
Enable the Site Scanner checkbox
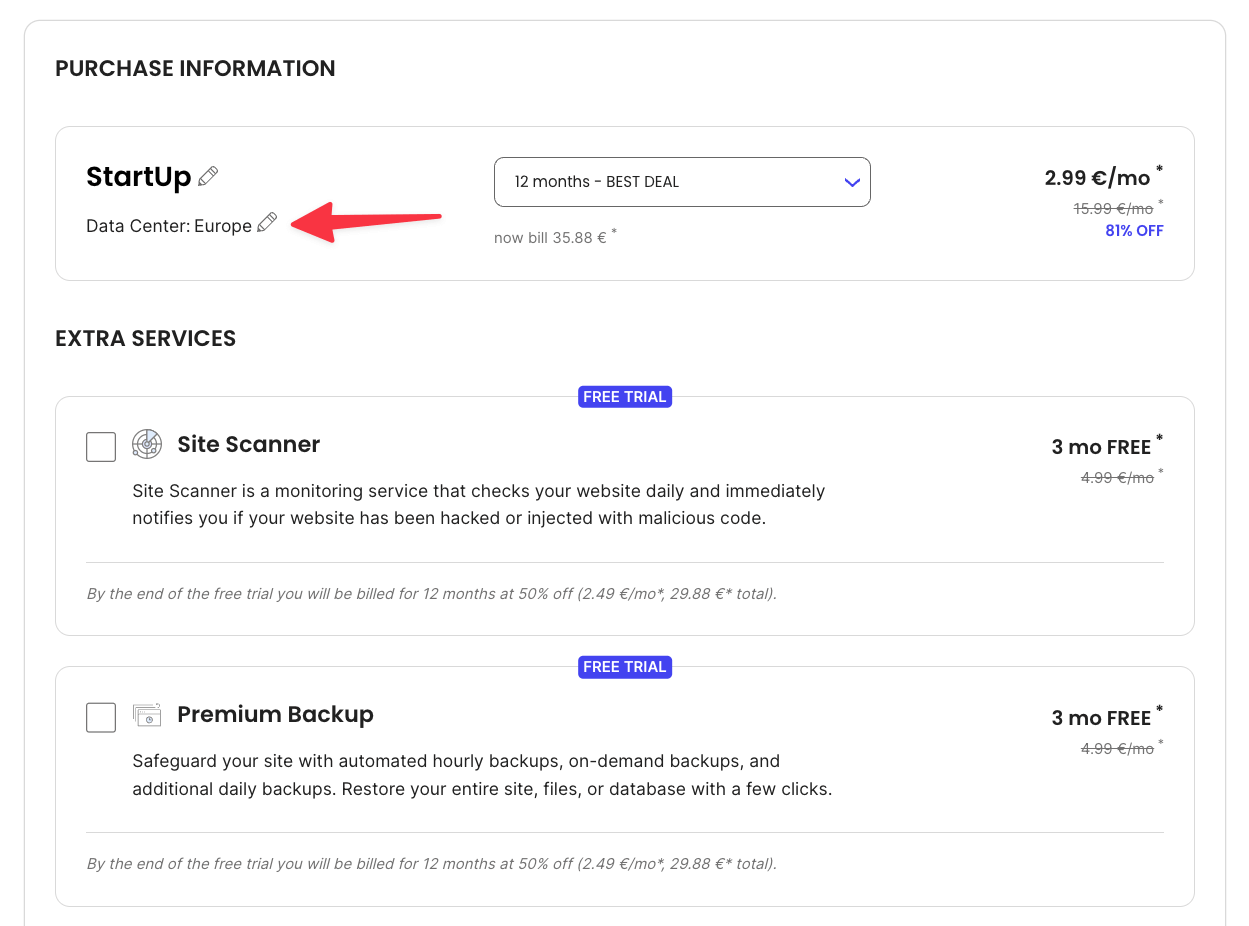(100, 446)
